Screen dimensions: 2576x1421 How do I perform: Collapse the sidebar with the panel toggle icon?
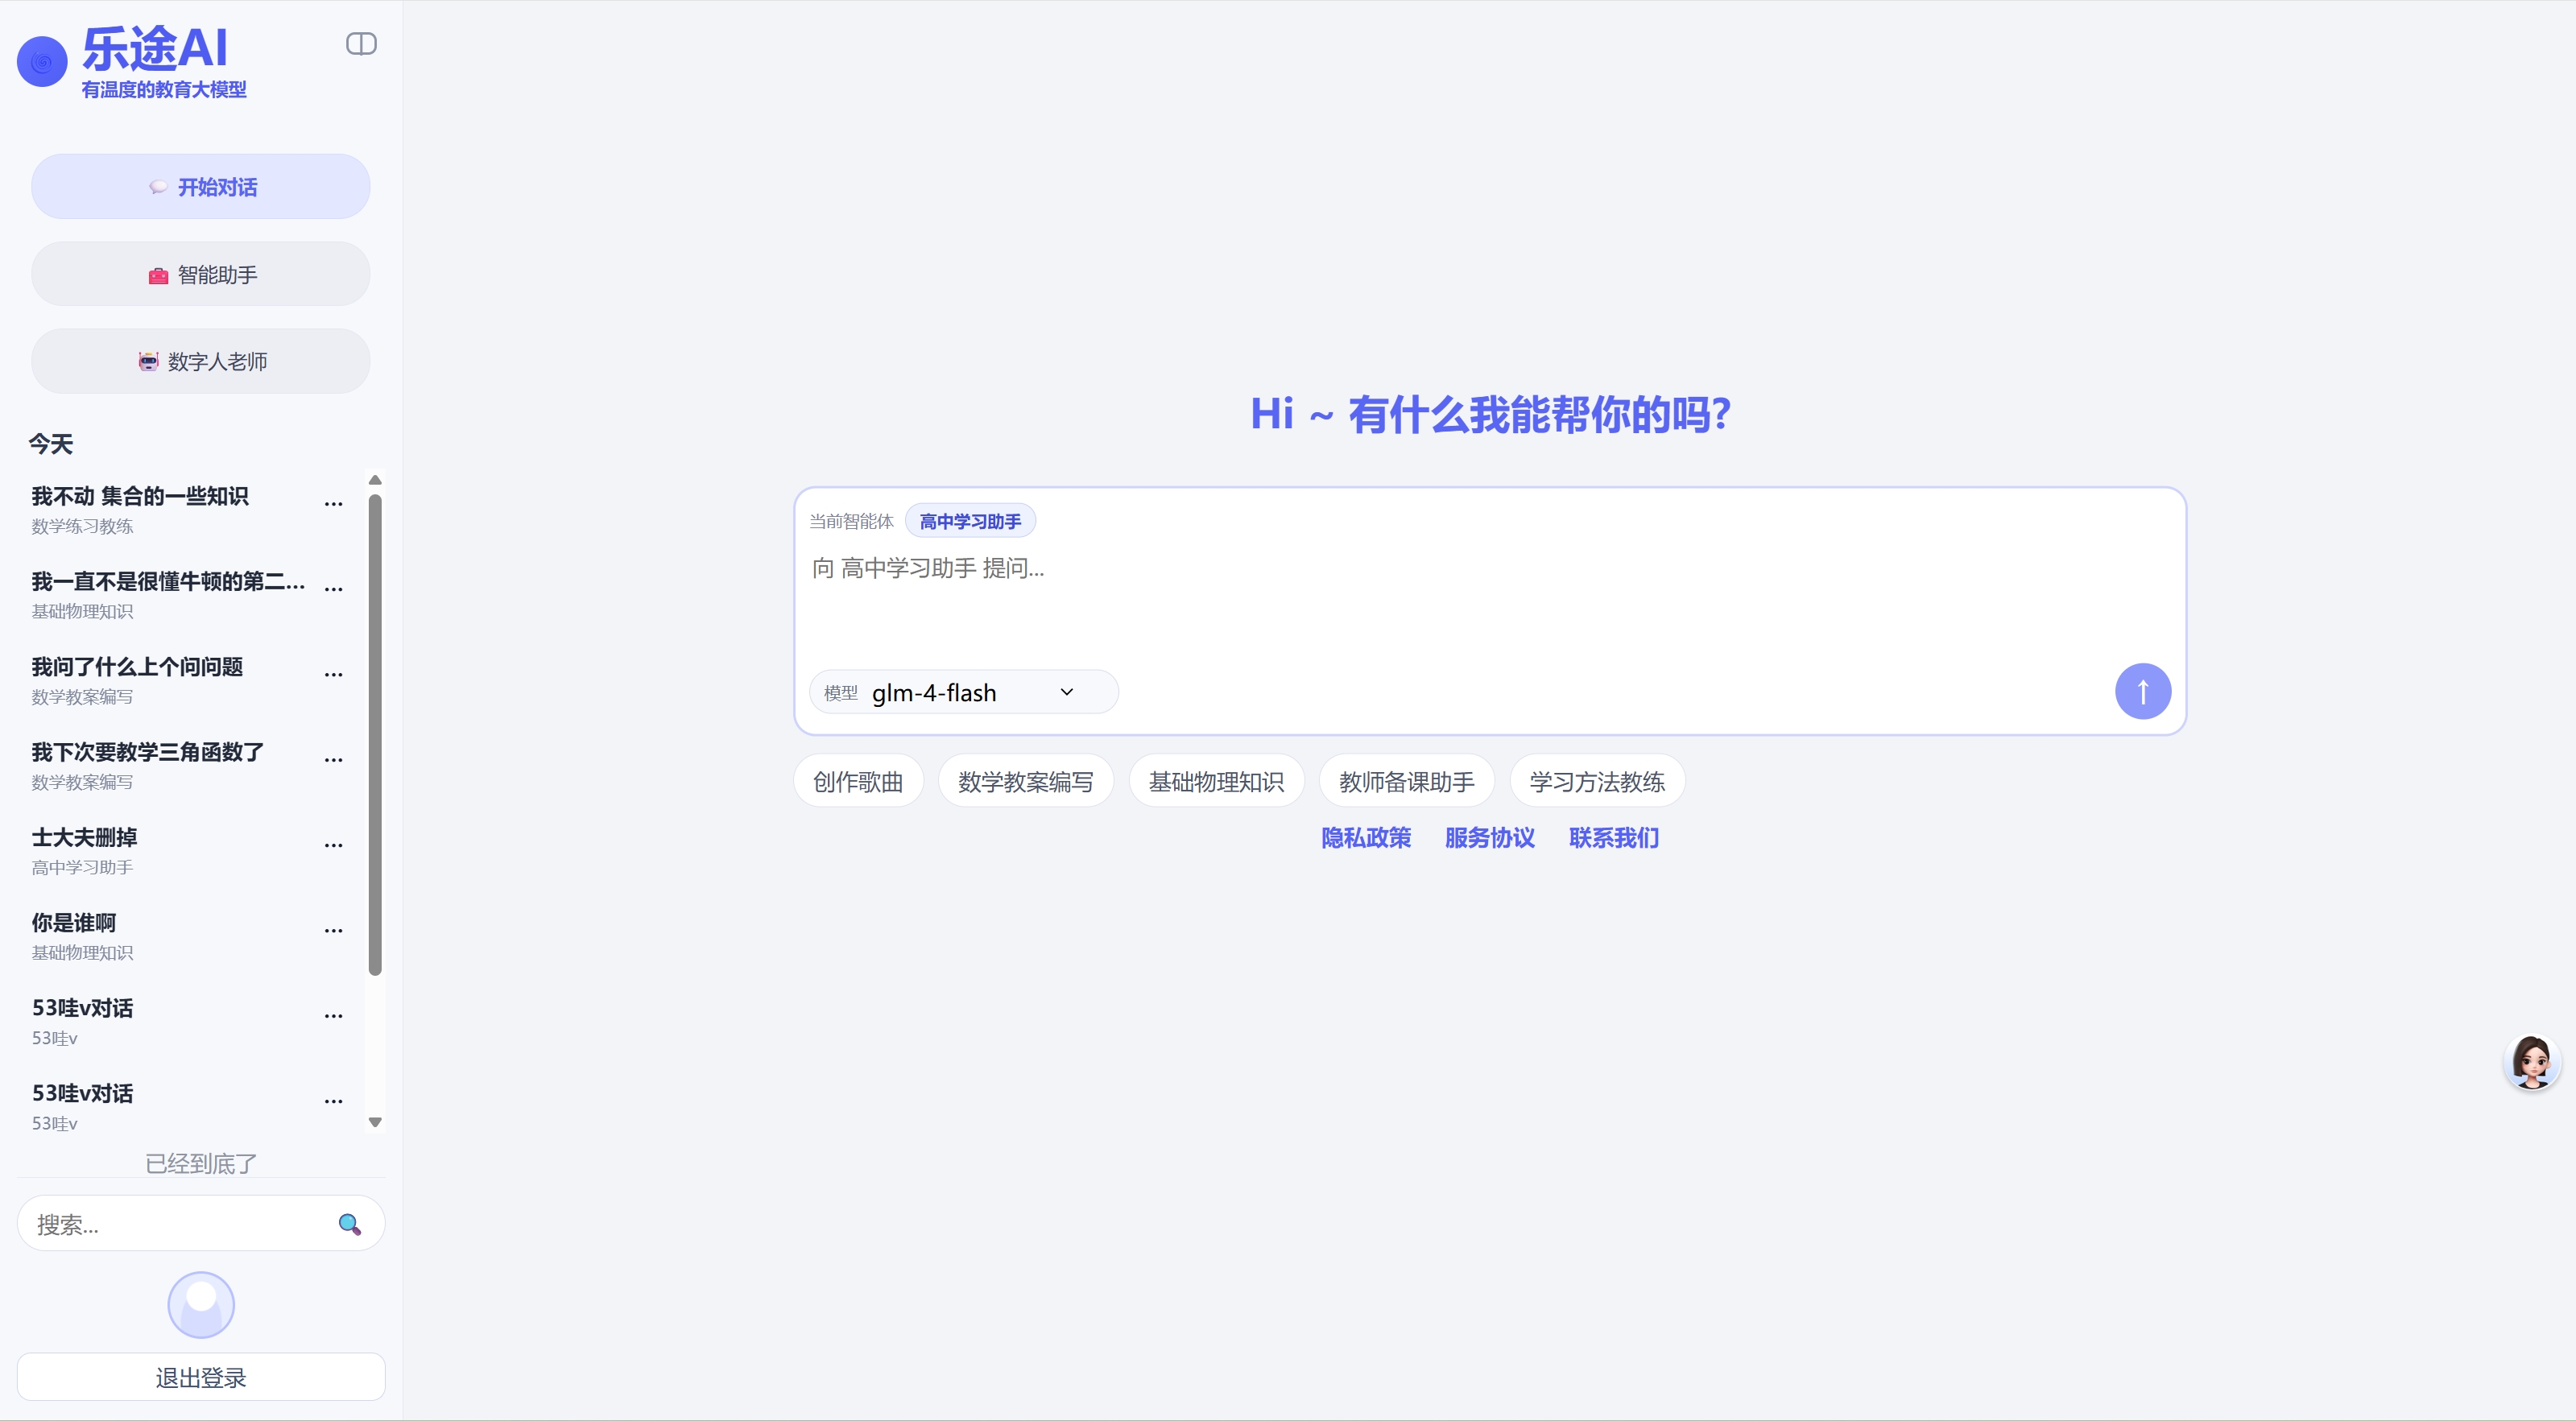click(360, 44)
